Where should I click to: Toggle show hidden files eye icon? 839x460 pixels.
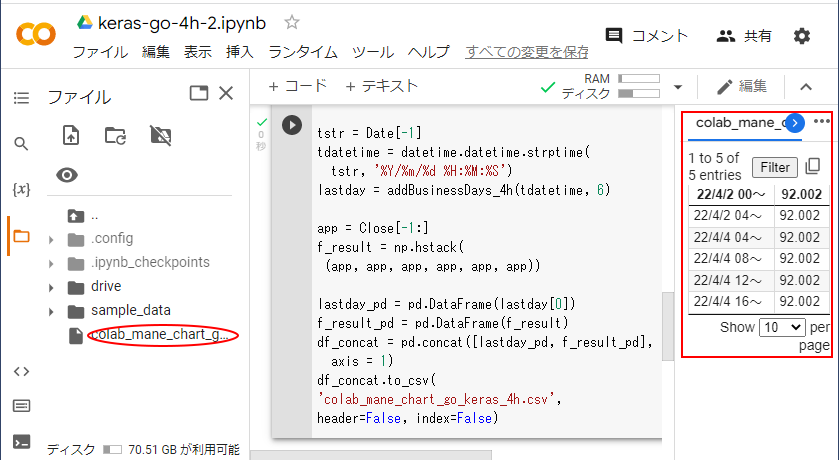coord(67,175)
